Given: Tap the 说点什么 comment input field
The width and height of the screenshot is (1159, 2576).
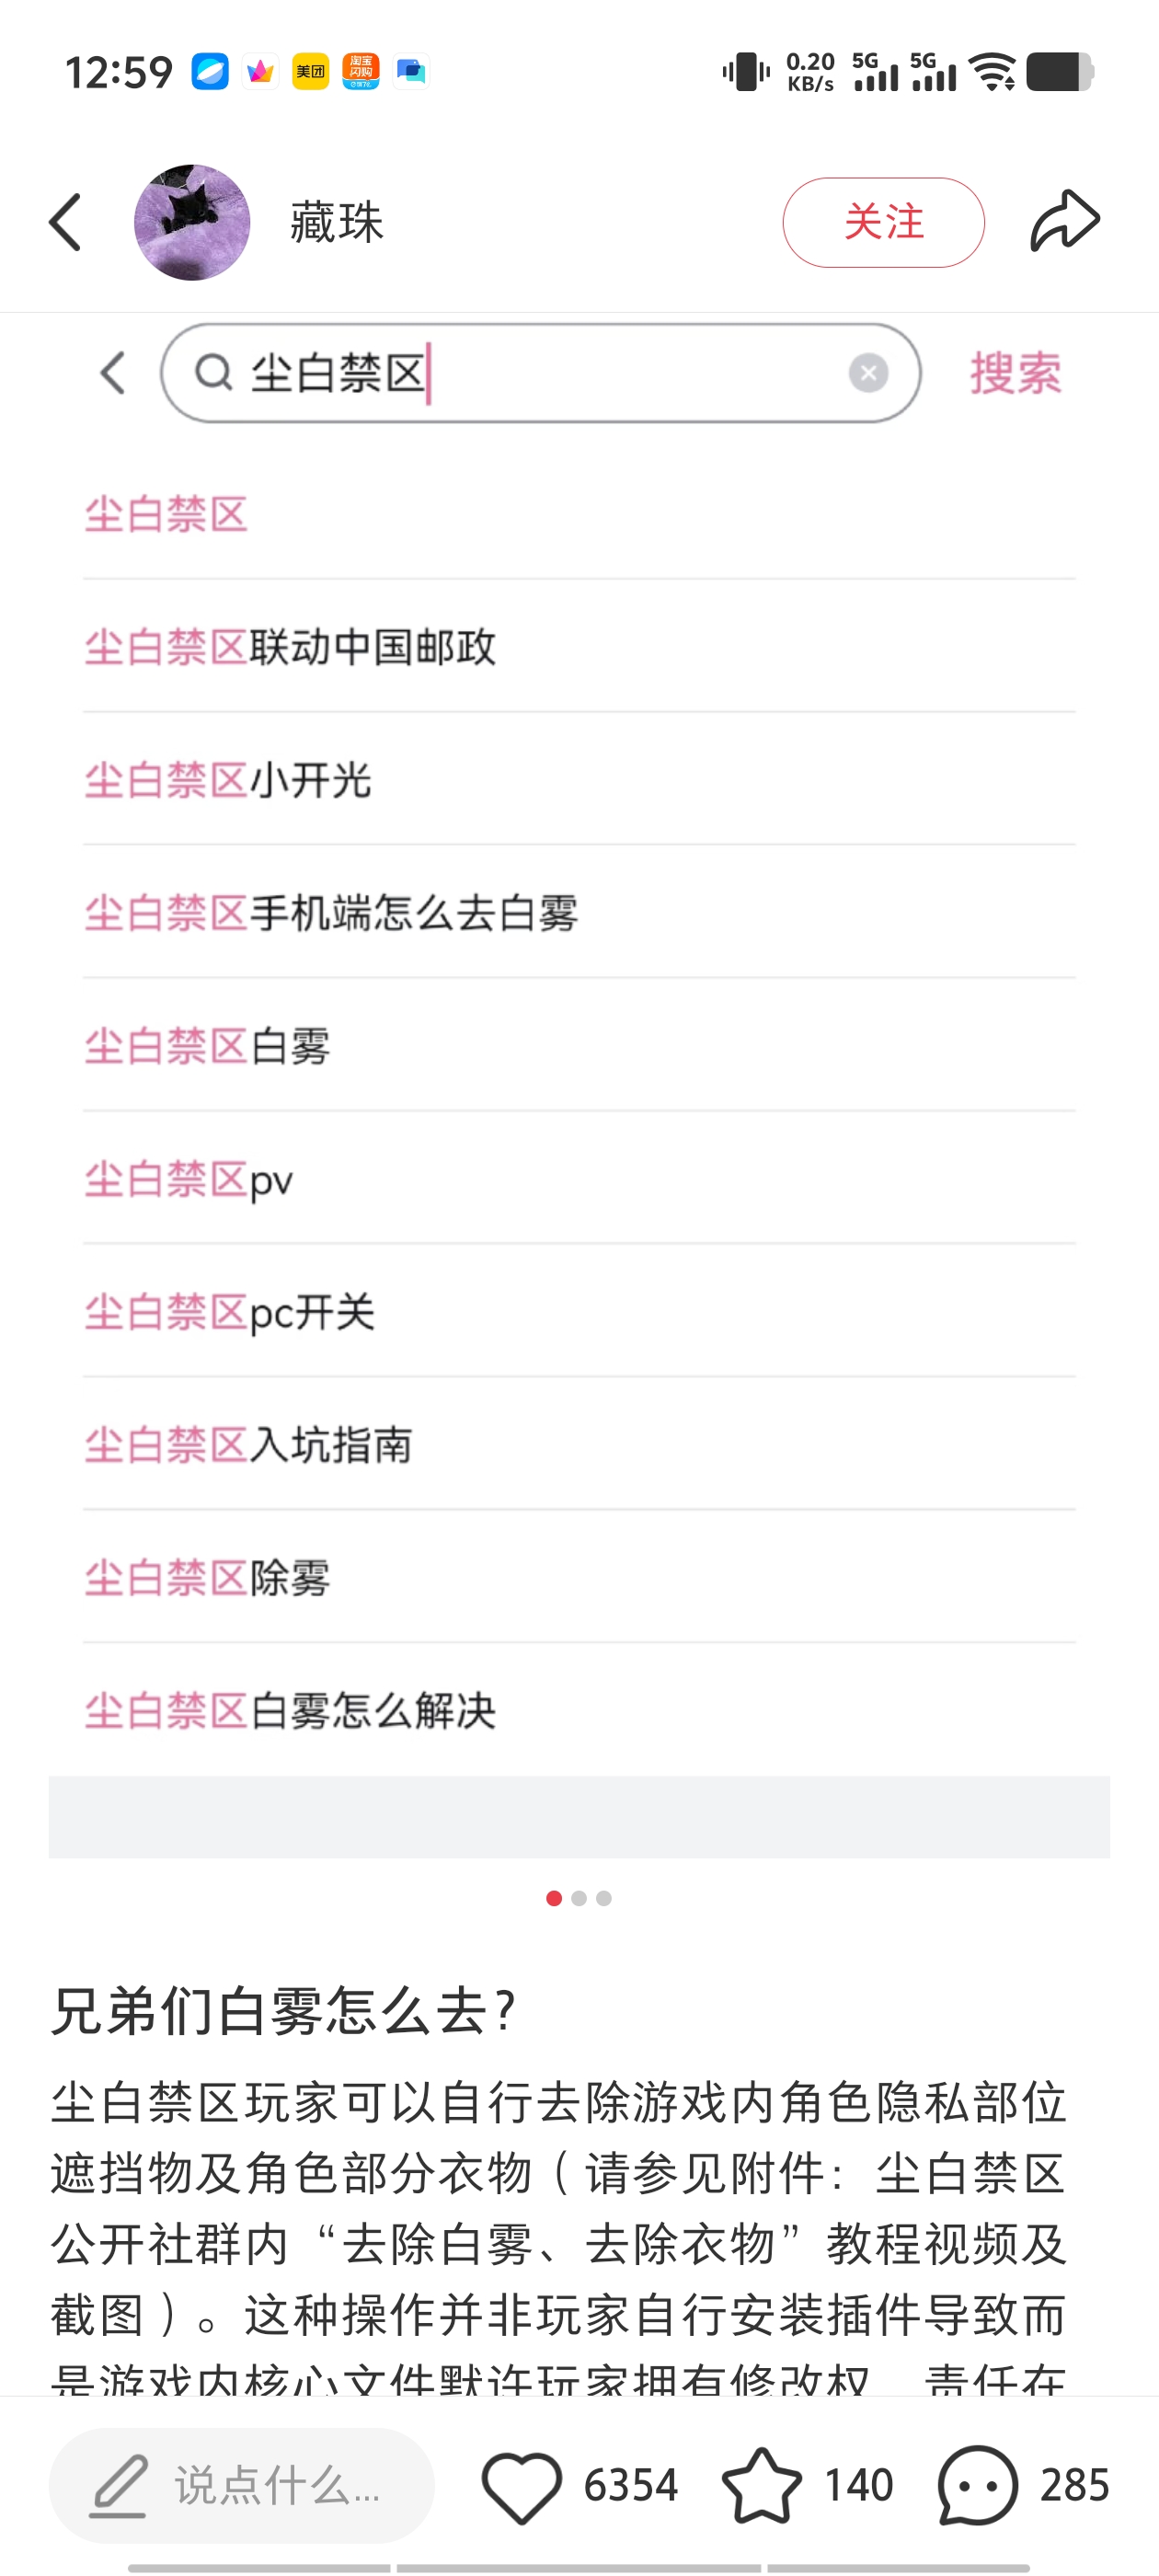Looking at the screenshot, I should [x=276, y=2486].
